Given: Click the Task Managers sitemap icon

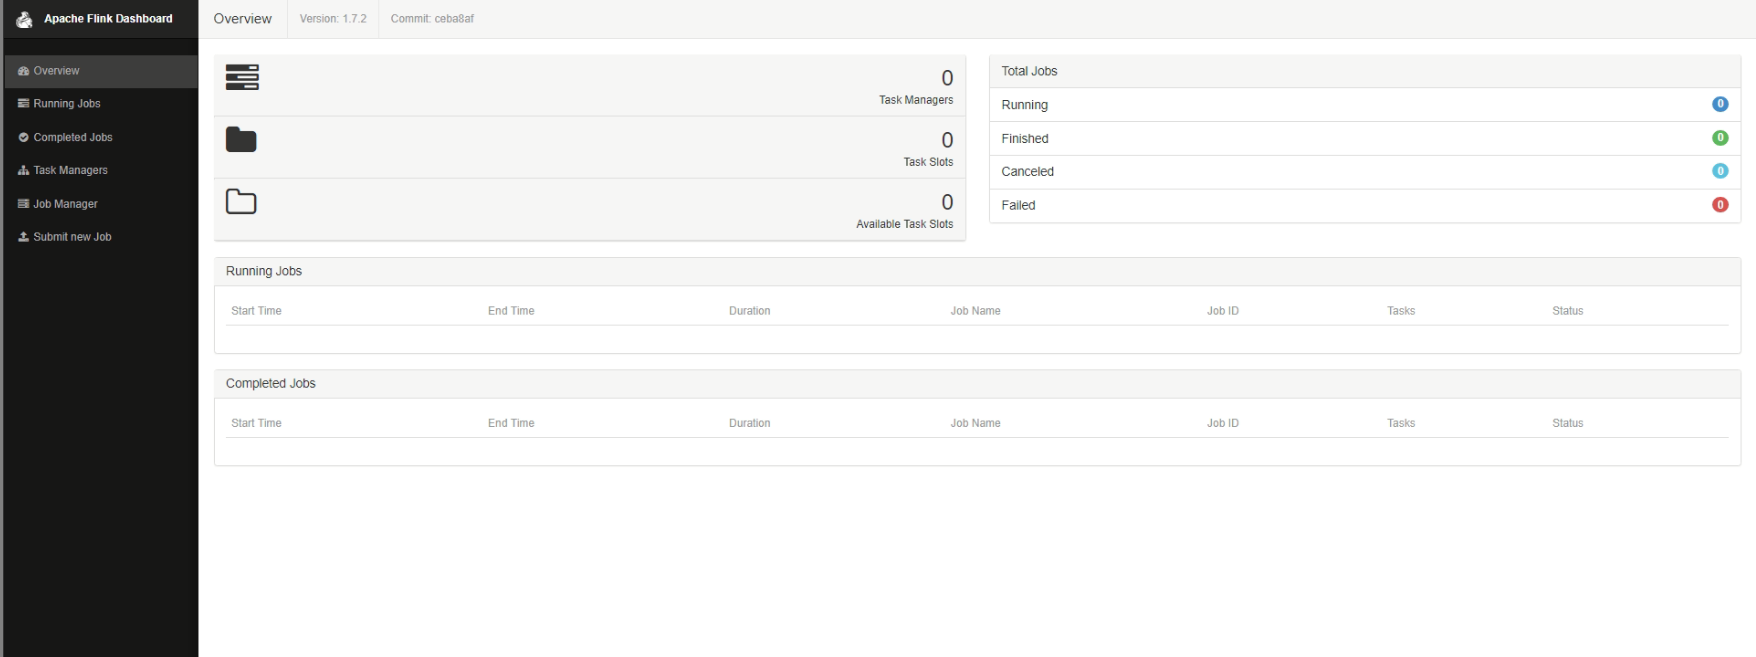Looking at the screenshot, I should (23, 171).
